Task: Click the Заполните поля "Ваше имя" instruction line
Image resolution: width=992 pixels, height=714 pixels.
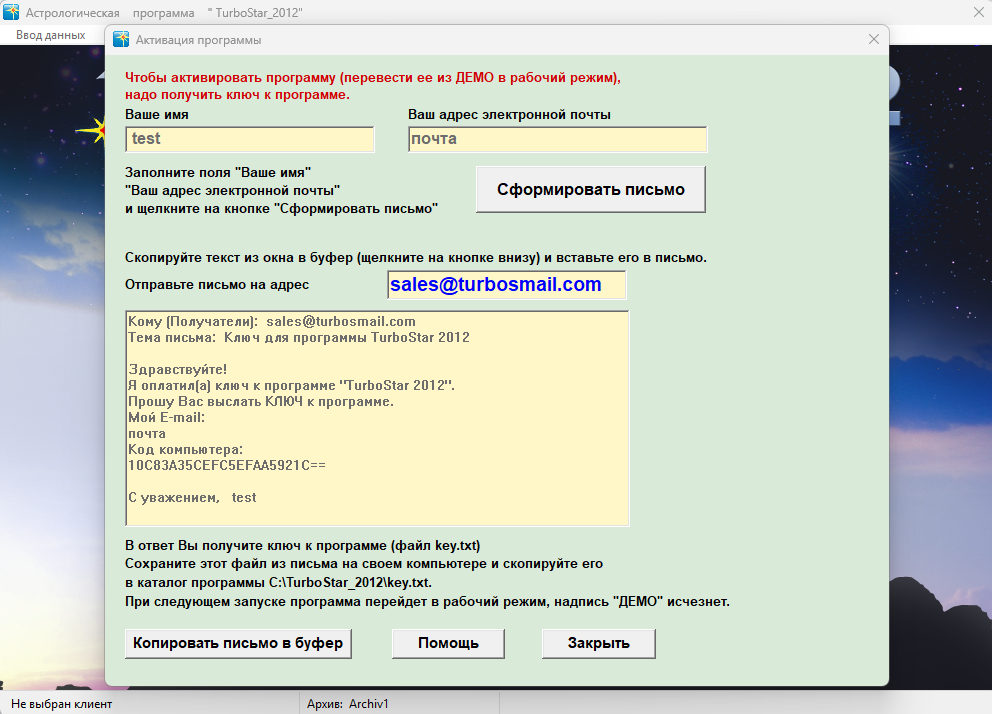Action: coord(218,172)
